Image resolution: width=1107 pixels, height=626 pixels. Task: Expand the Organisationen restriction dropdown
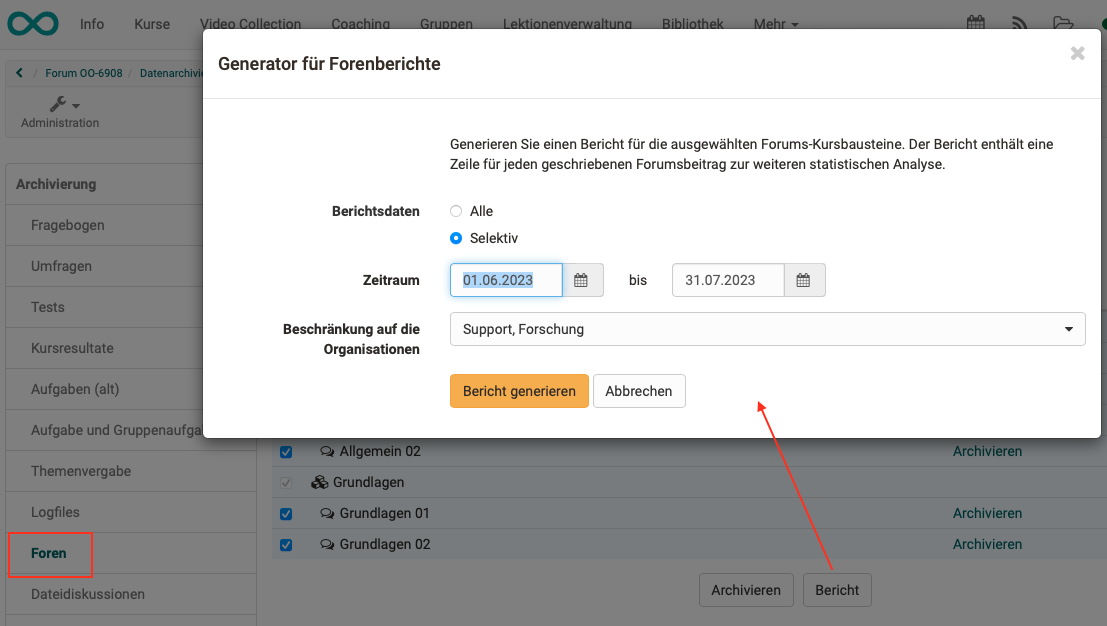[x=767, y=329]
